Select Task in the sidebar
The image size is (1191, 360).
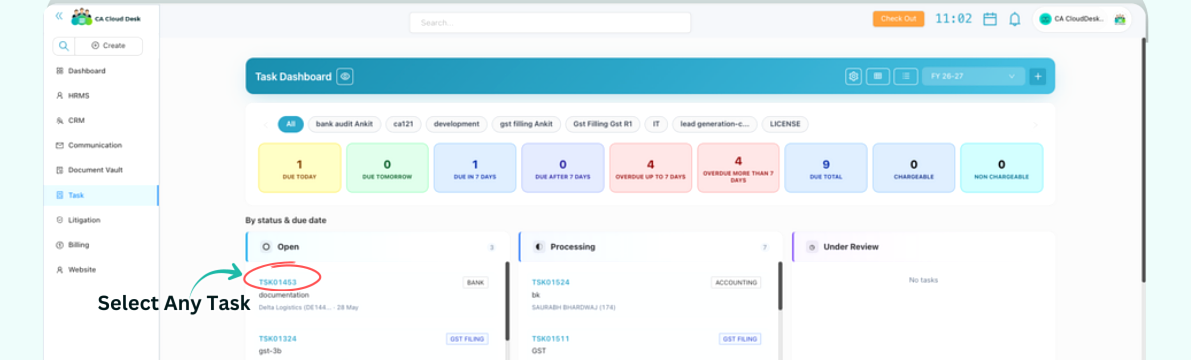pyautogui.click(x=101, y=195)
